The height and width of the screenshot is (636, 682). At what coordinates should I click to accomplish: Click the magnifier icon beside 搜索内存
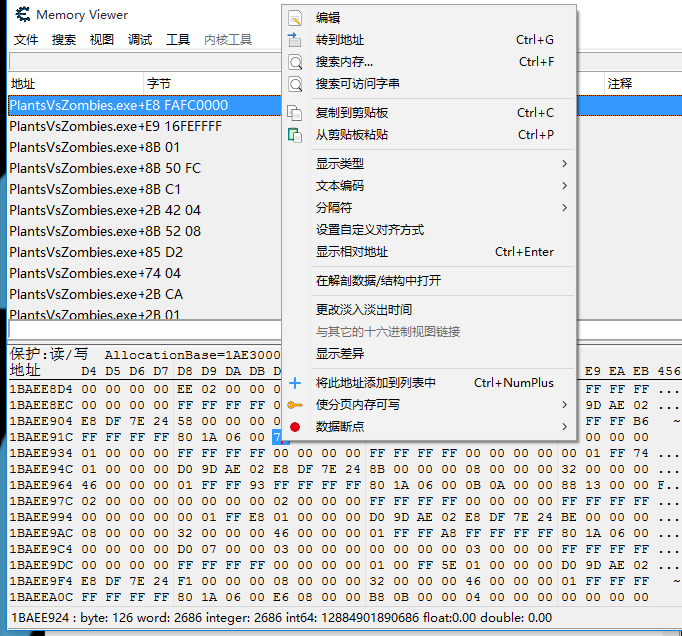tap(295, 62)
